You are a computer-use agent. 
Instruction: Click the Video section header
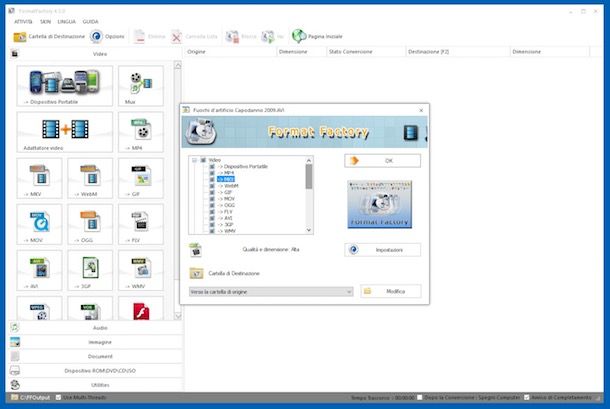click(x=95, y=54)
